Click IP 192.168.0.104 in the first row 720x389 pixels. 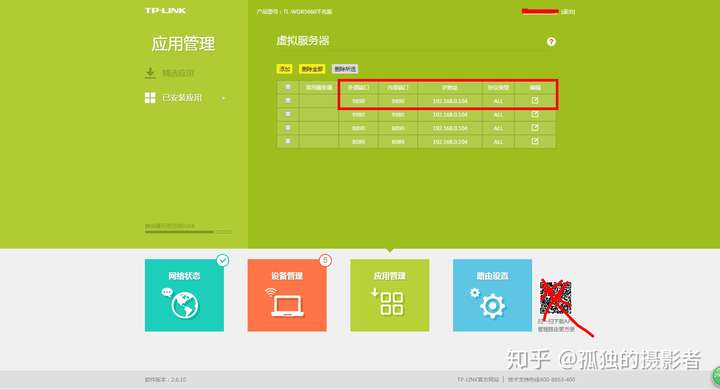click(450, 101)
